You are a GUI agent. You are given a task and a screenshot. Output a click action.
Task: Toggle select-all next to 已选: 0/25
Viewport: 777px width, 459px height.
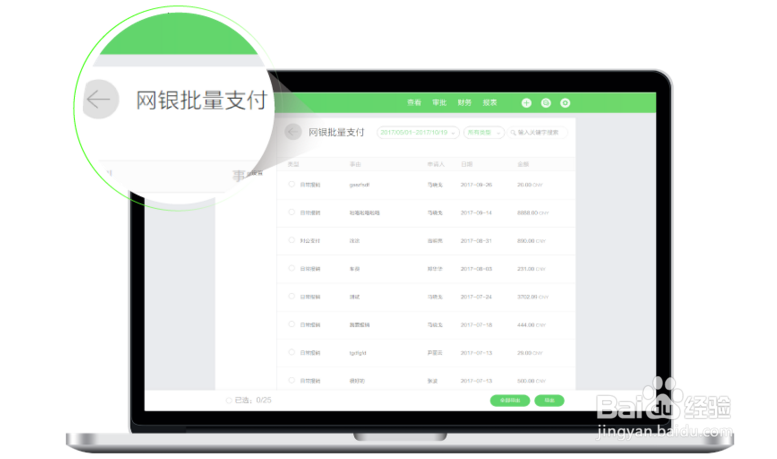click(228, 401)
